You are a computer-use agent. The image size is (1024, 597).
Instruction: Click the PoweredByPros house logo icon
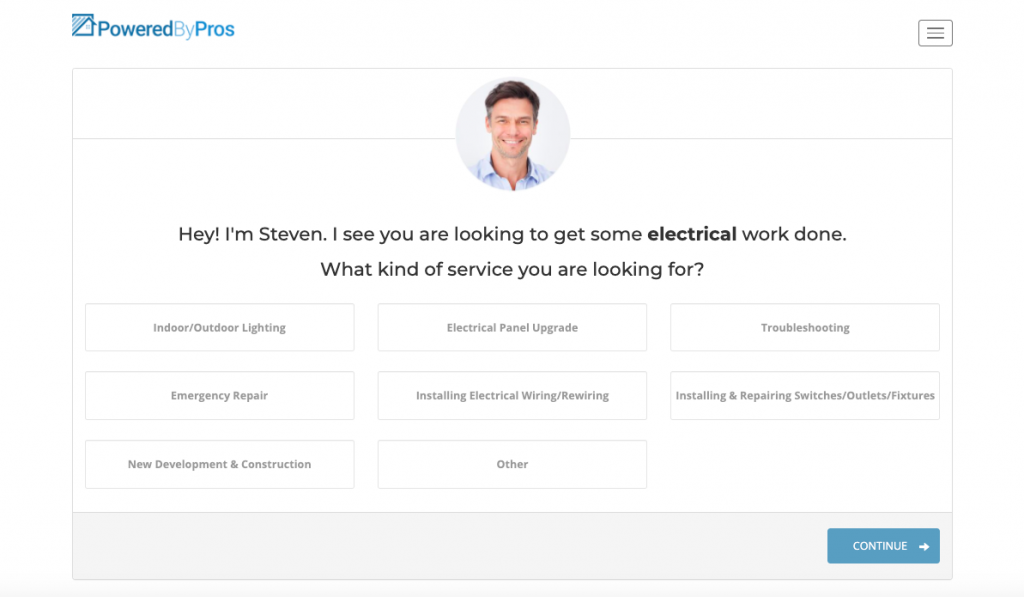[x=84, y=25]
